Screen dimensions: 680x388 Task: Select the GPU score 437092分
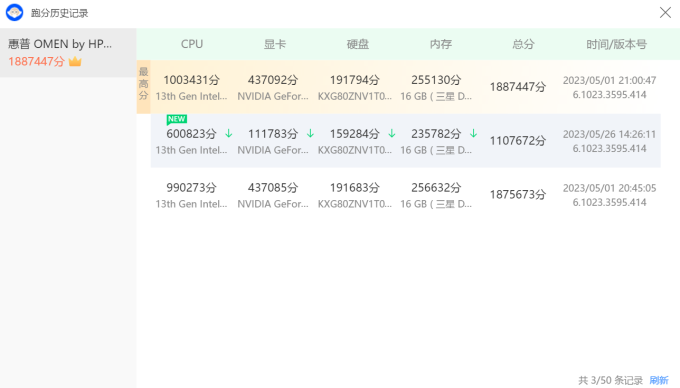(x=273, y=80)
